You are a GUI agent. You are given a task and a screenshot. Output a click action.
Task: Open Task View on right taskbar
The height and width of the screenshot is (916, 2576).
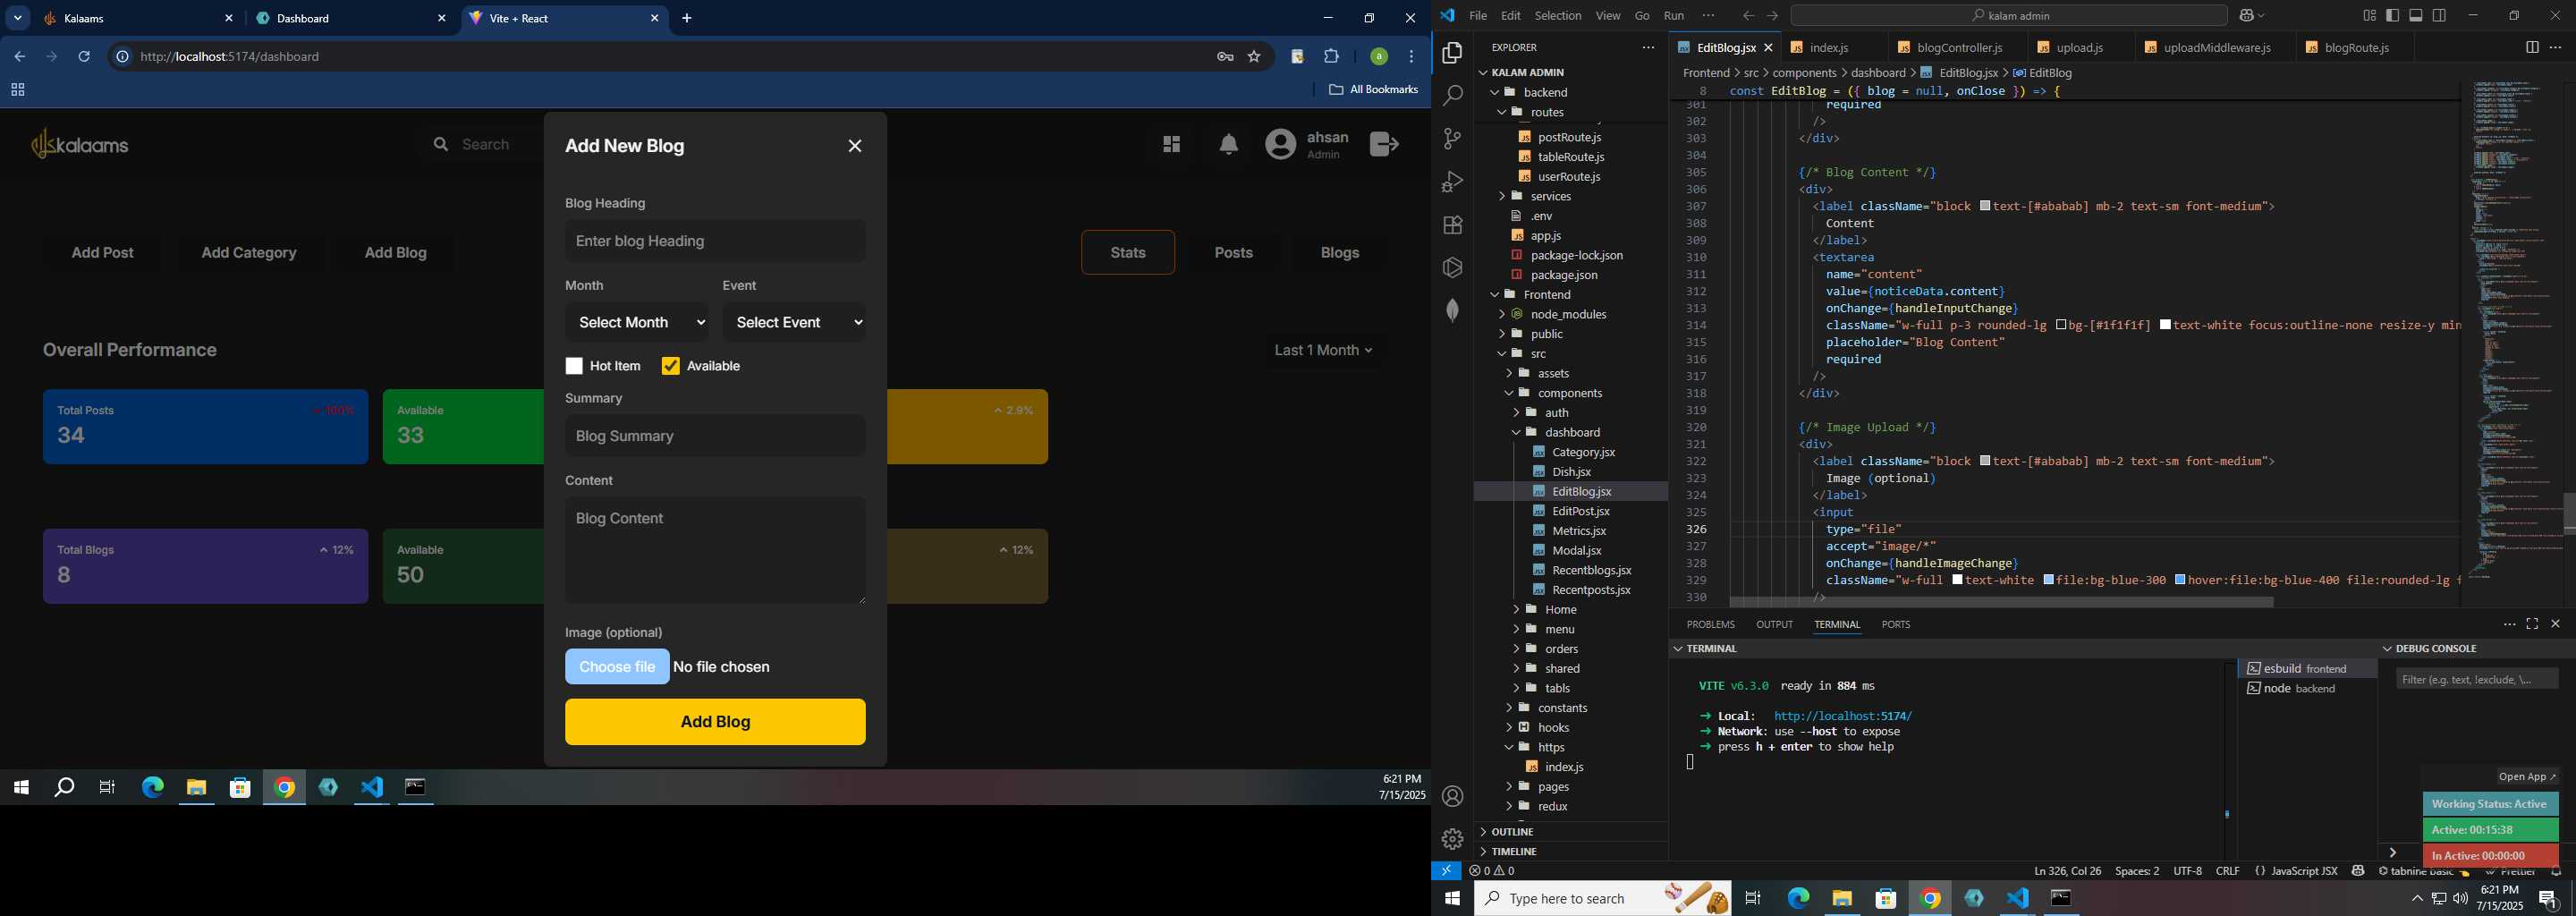tap(1753, 898)
